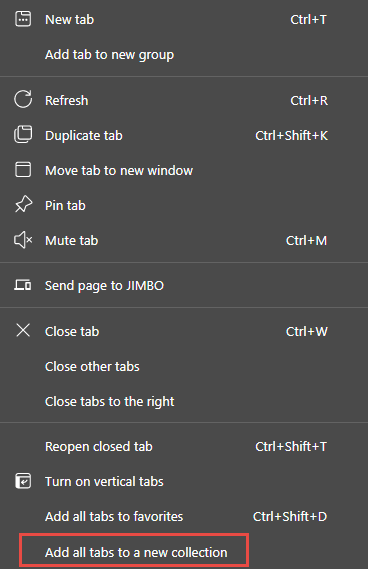Click the circular Refresh icon
This screenshot has width=368, height=569.
pyautogui.click(x=23, y=99)
